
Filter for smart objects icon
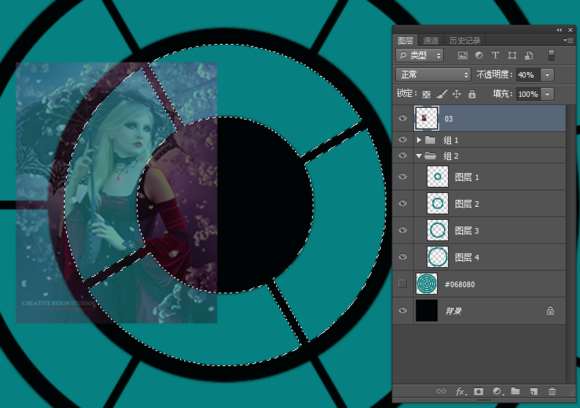[x=529, y=55]
